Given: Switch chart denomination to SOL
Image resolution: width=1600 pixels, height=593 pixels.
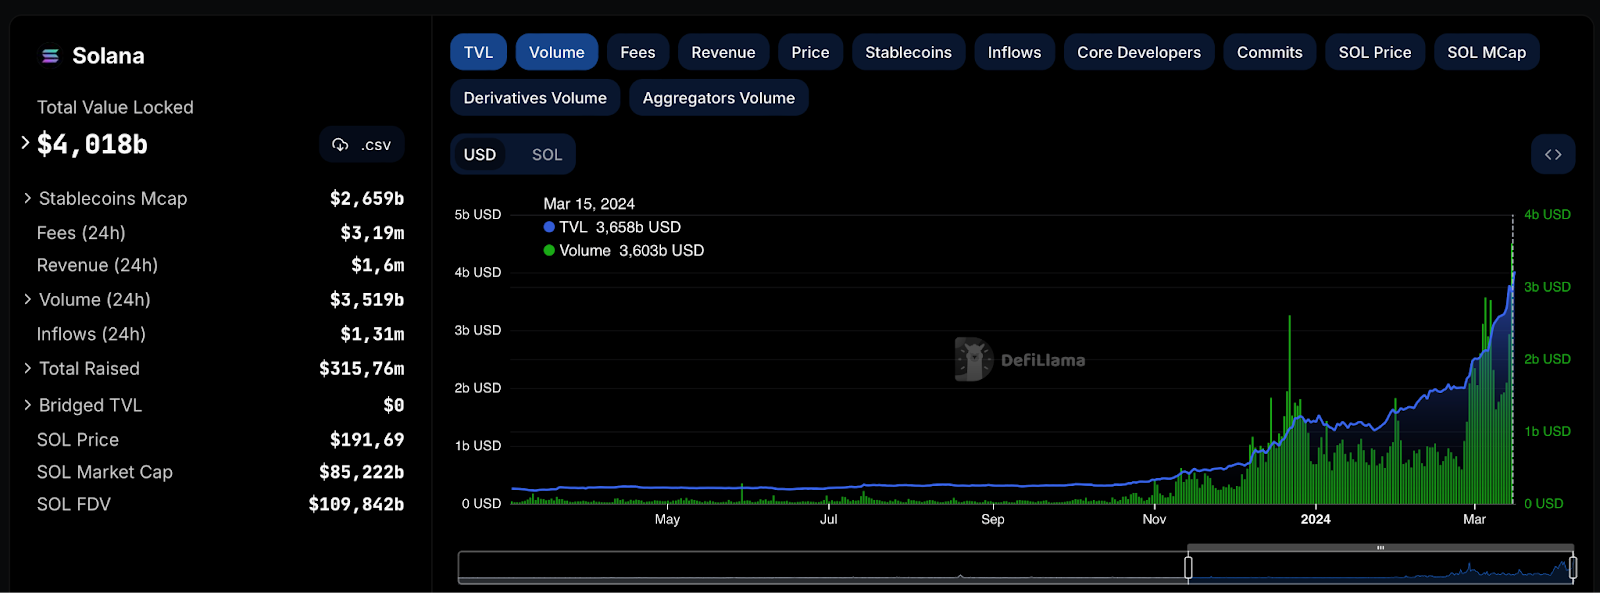Looking at the screenshot, I should click(547, 155).
